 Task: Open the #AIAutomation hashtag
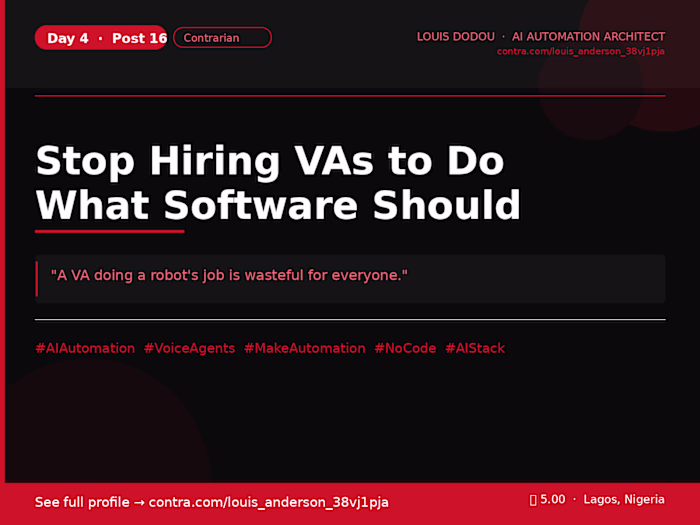85,348
